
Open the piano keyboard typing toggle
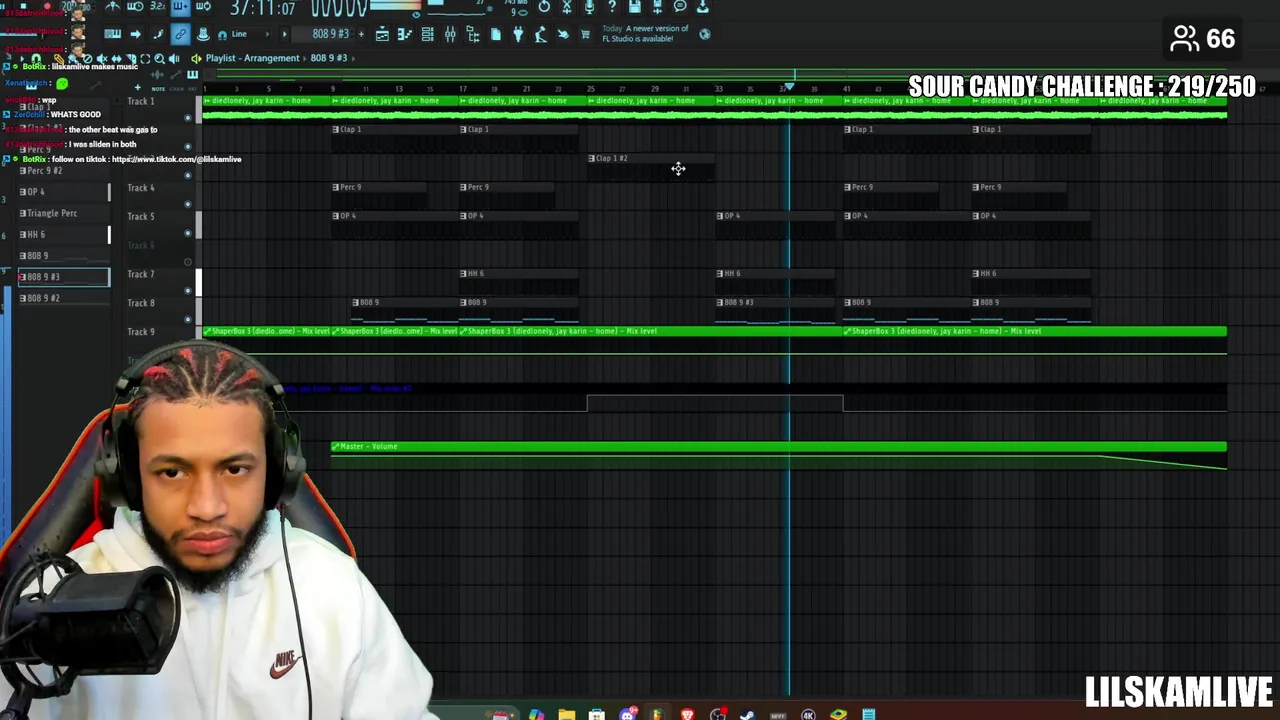[x=112, y=34]
